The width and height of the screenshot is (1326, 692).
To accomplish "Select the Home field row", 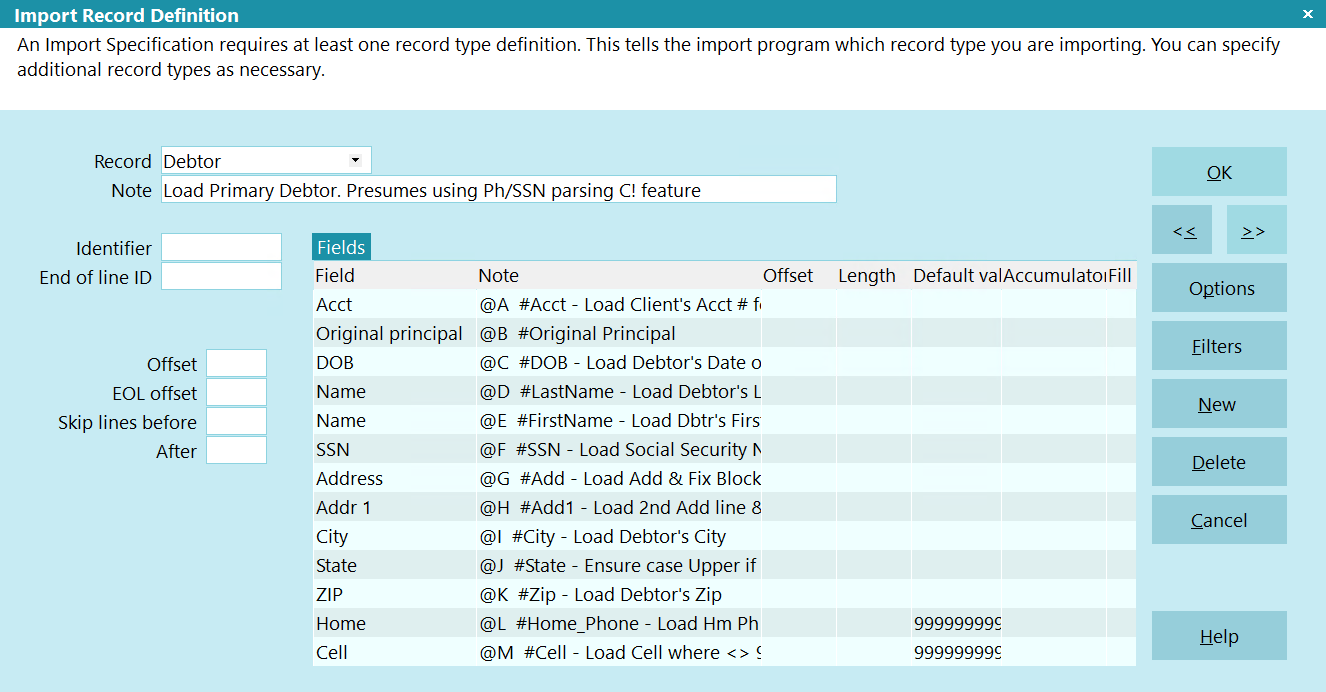I will pos(724,623).
